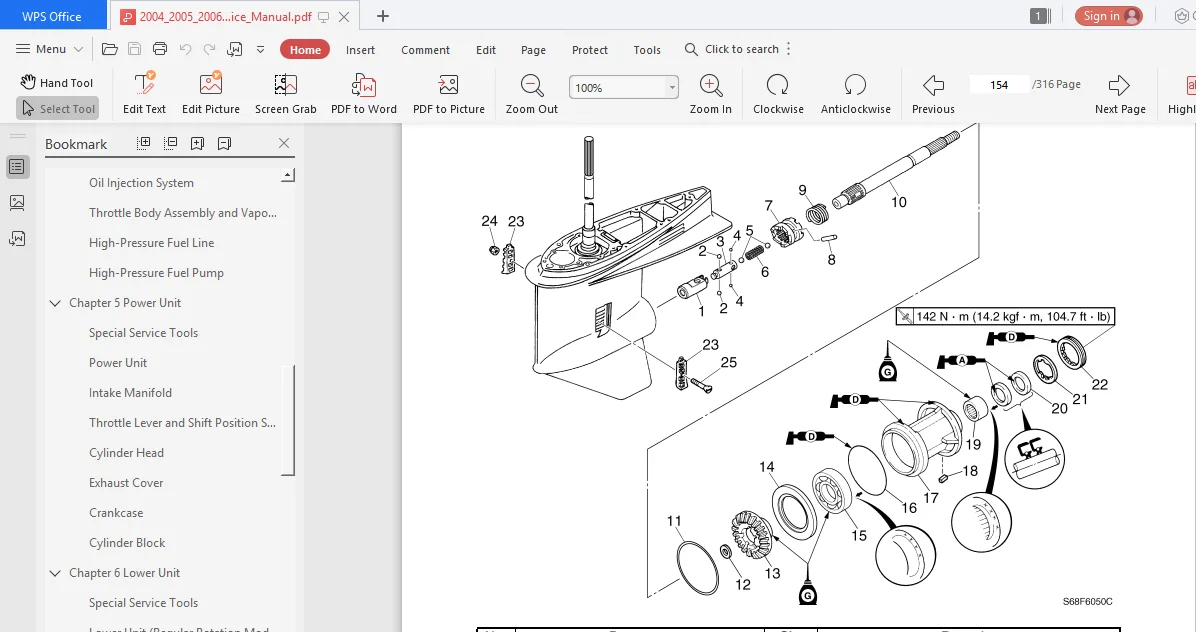Go to Next Page

1120,93
